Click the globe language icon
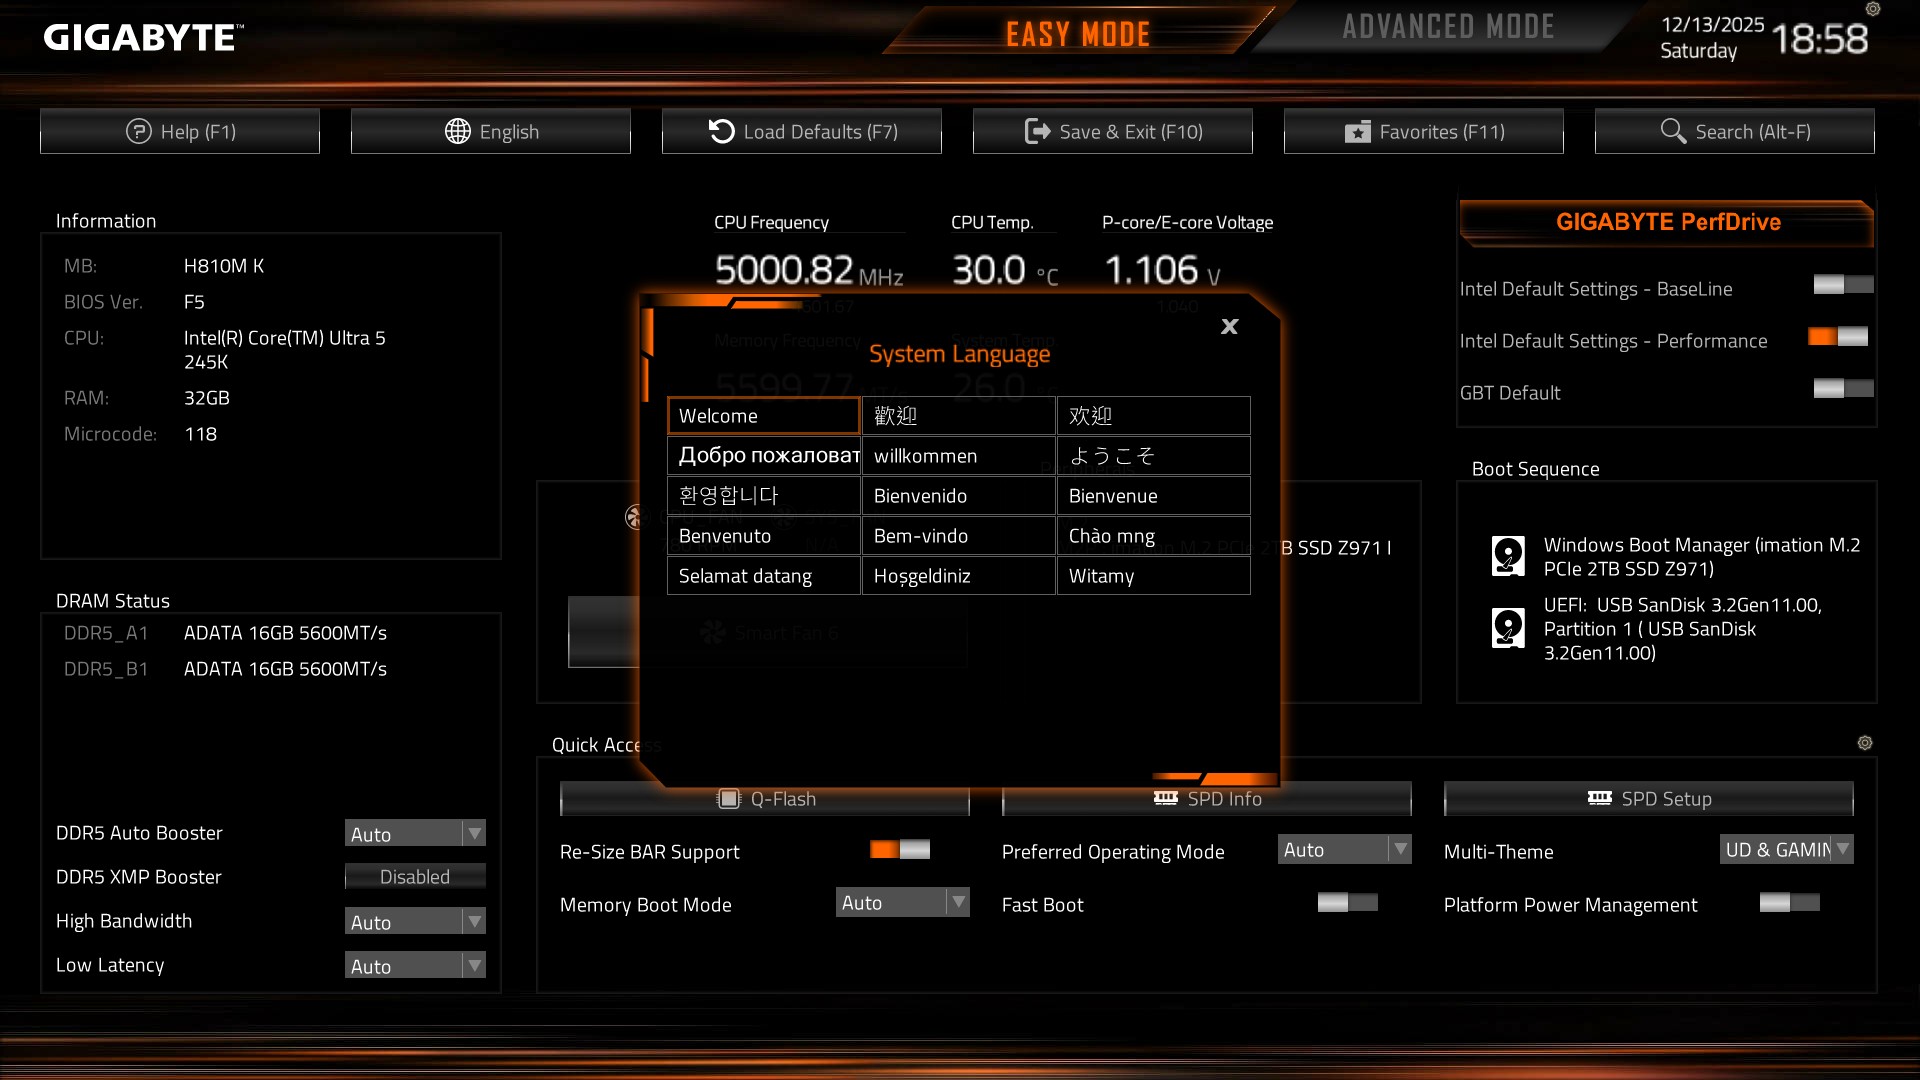This screenshot has height=1080, width=1920. click(x=457, y=131)
